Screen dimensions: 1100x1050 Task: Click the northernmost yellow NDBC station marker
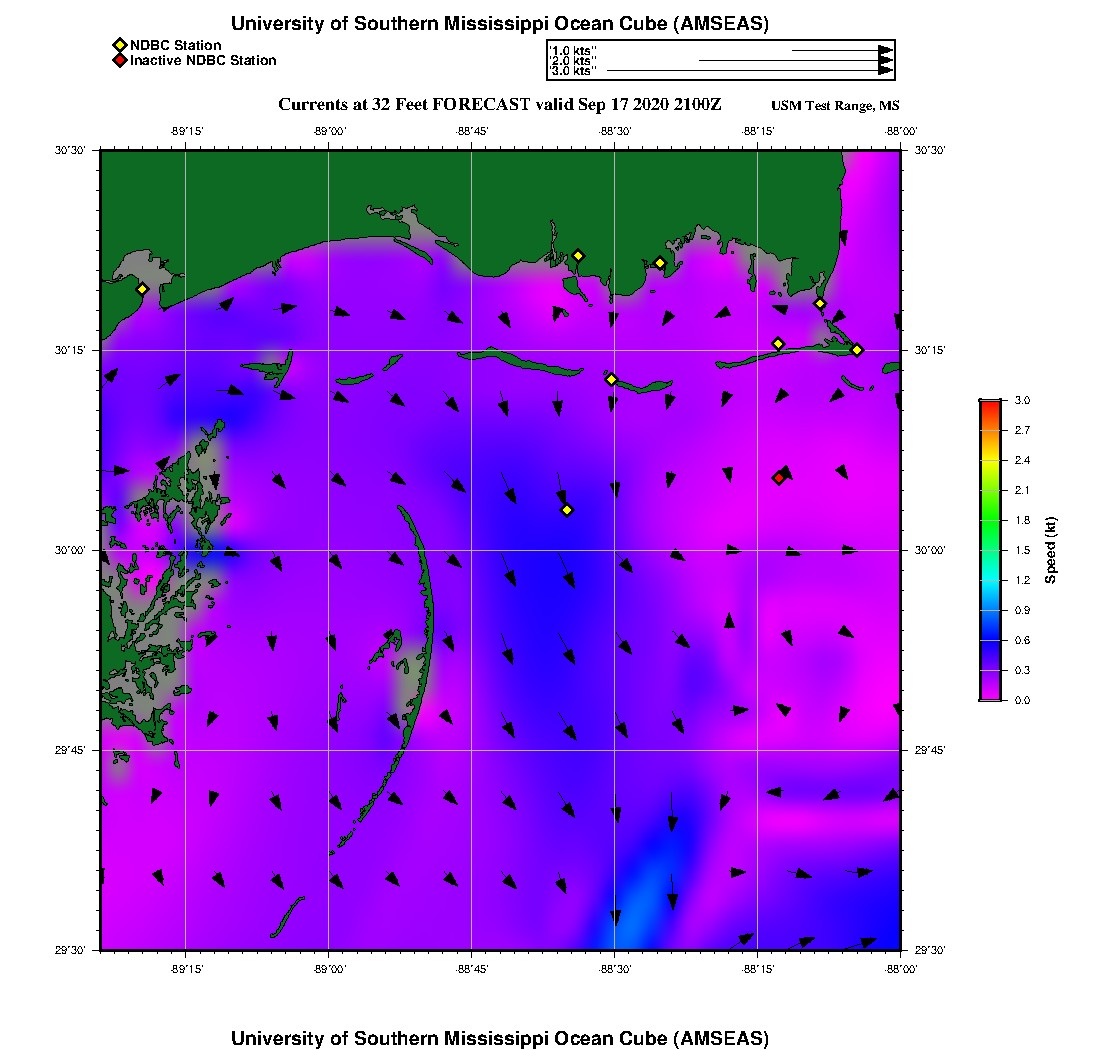coord(578,255)
